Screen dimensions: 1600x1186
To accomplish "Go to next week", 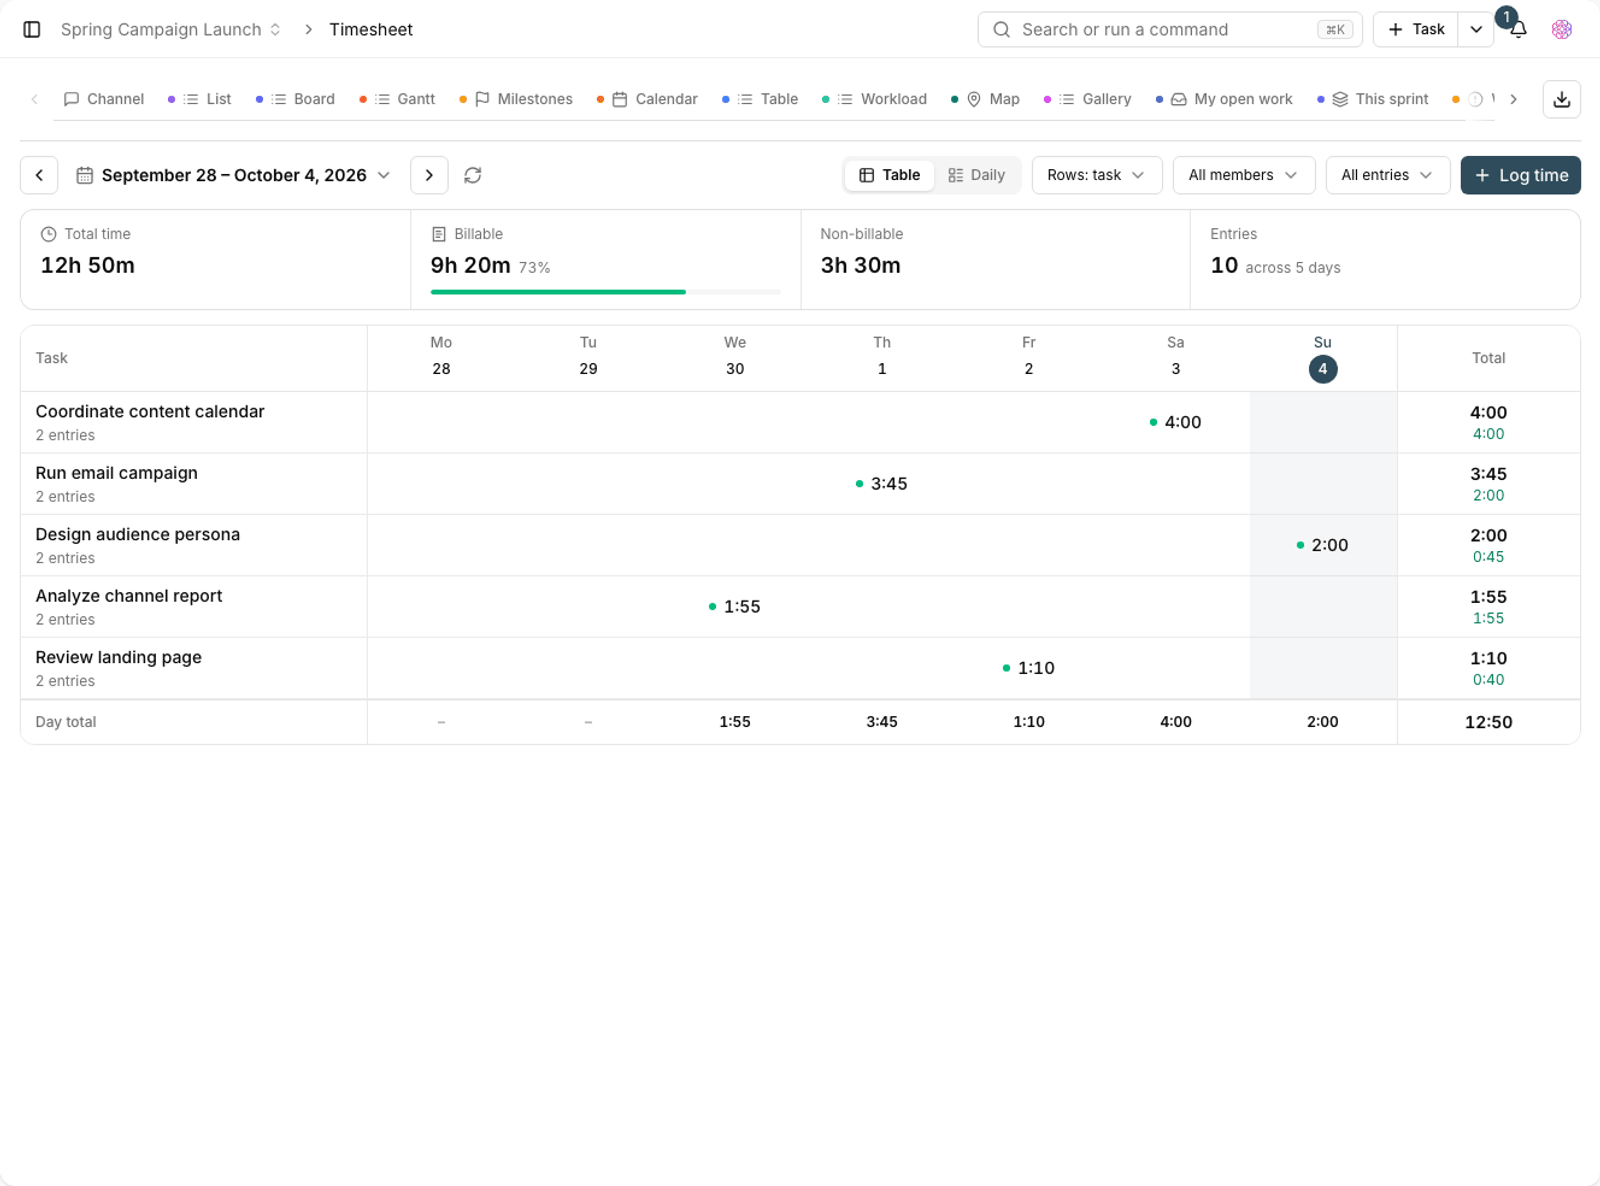I will coord(429,175).
